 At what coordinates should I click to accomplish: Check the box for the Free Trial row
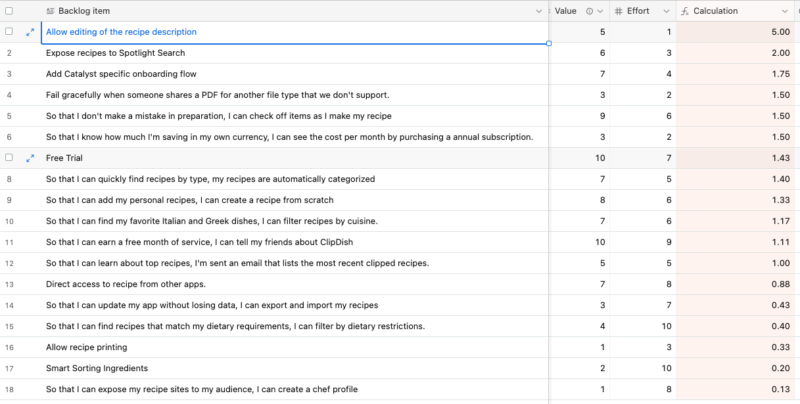9,158
